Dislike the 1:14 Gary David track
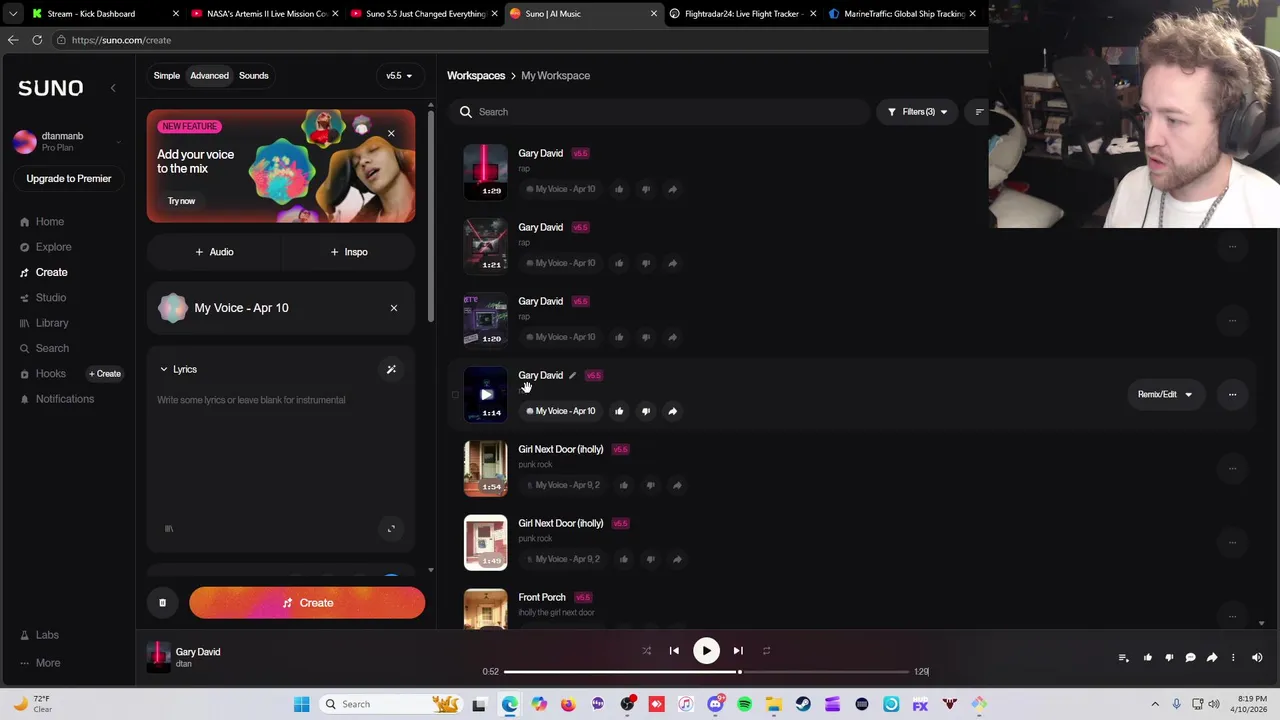This screenshot has width=1280, height=720. click(x=646, y=412)
